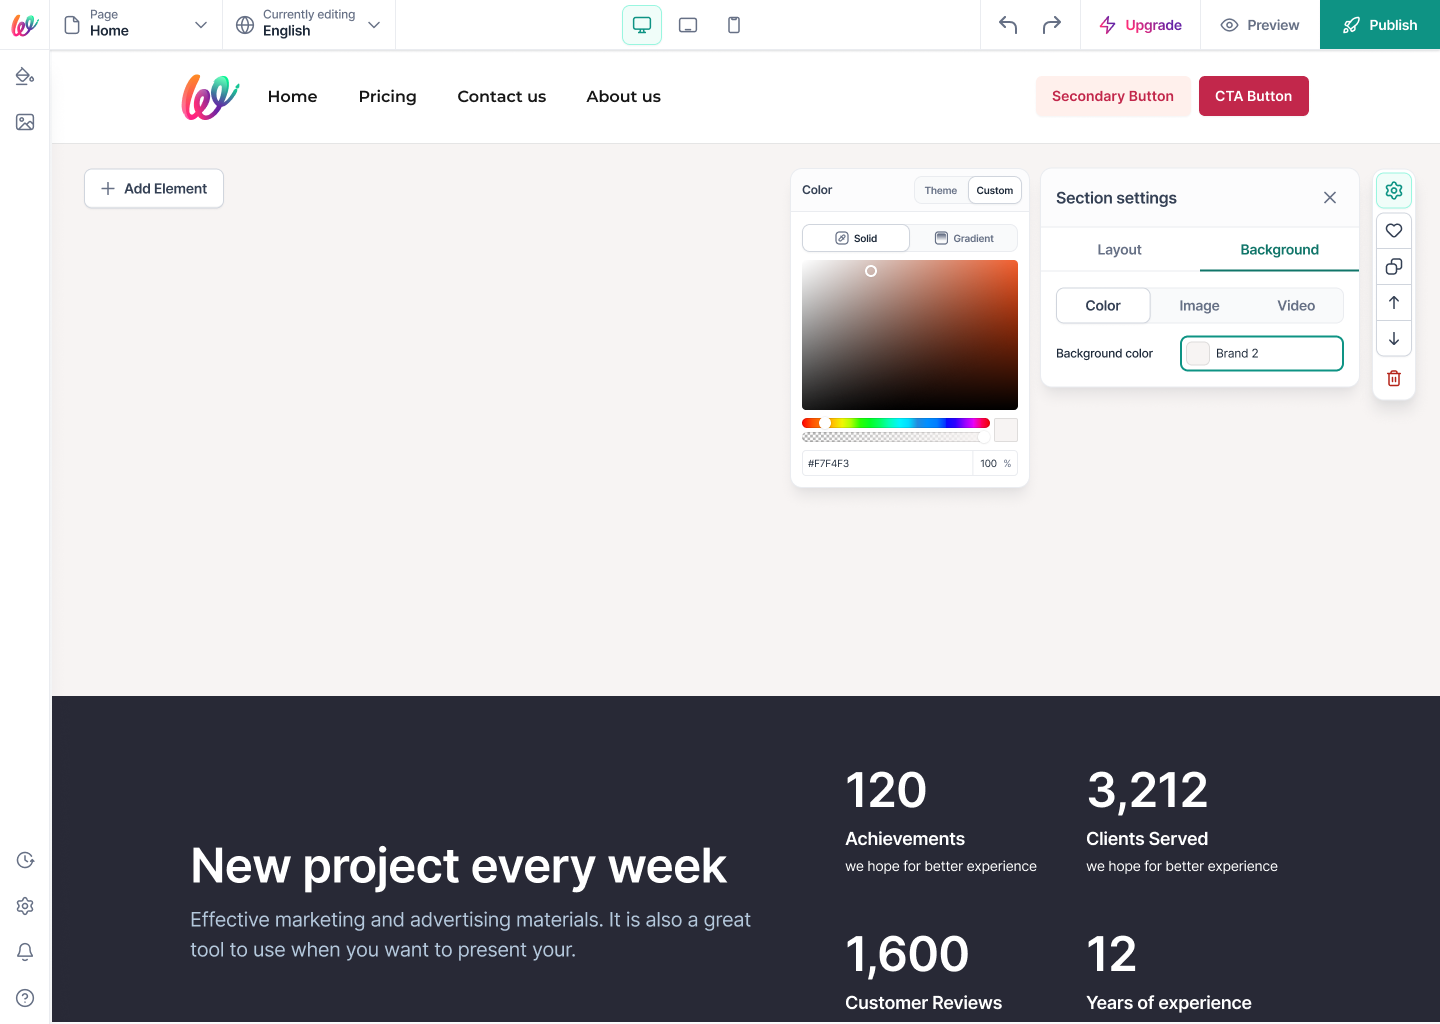1440x1024 pixels.
Task: Click the Add Element button
Action: pos(154,188)
